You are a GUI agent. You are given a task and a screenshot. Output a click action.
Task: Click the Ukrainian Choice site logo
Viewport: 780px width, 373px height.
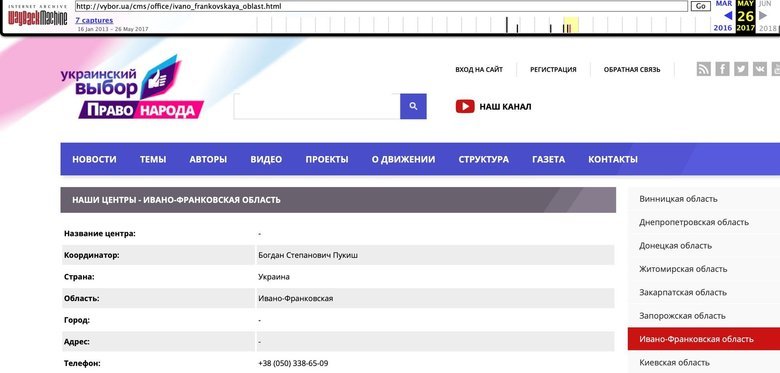[132, 87]
